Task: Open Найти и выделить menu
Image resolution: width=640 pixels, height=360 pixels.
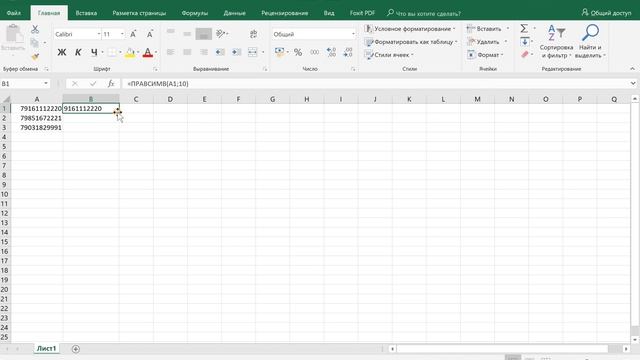Action: [590, 41]
